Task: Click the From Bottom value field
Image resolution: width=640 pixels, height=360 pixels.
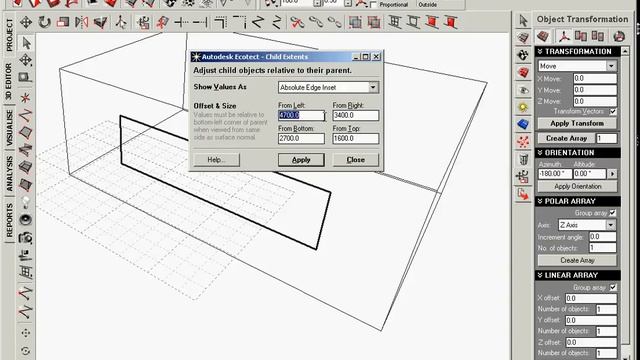Action: pyautogui.click(x=301, y=139)
